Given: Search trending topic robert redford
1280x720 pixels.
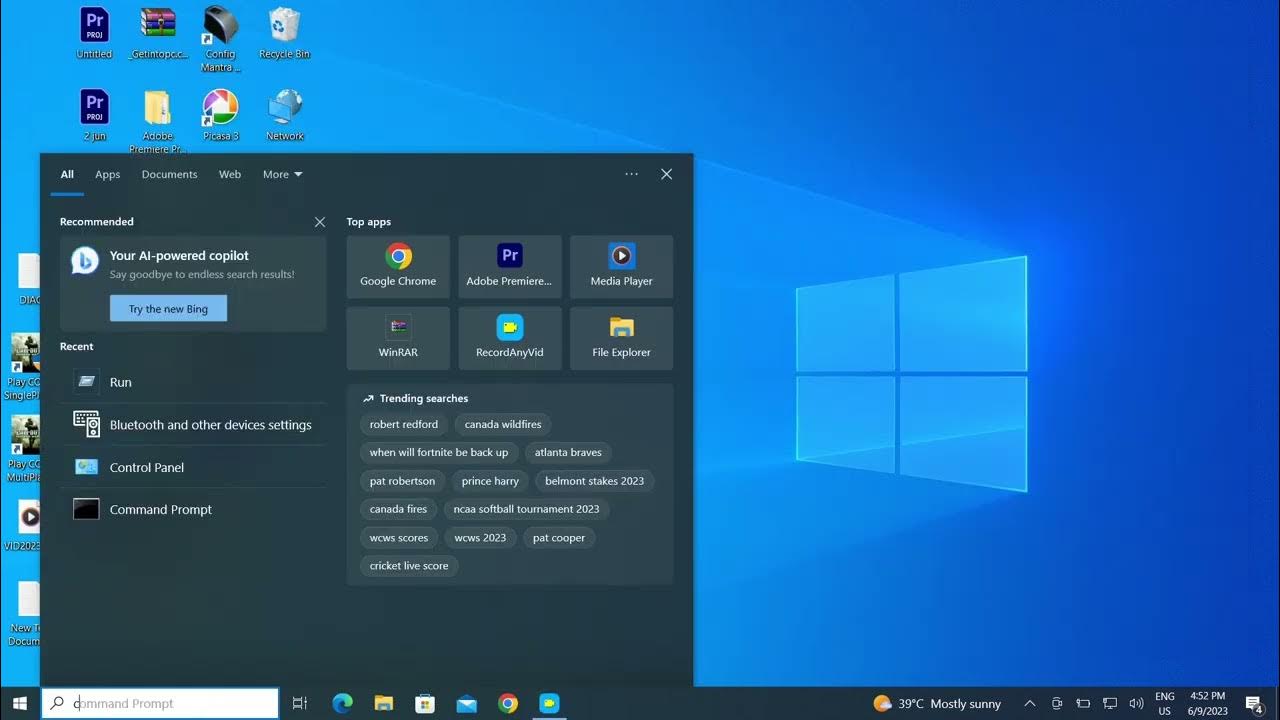Looking at the screenshot, I should (x=404, y=425).
